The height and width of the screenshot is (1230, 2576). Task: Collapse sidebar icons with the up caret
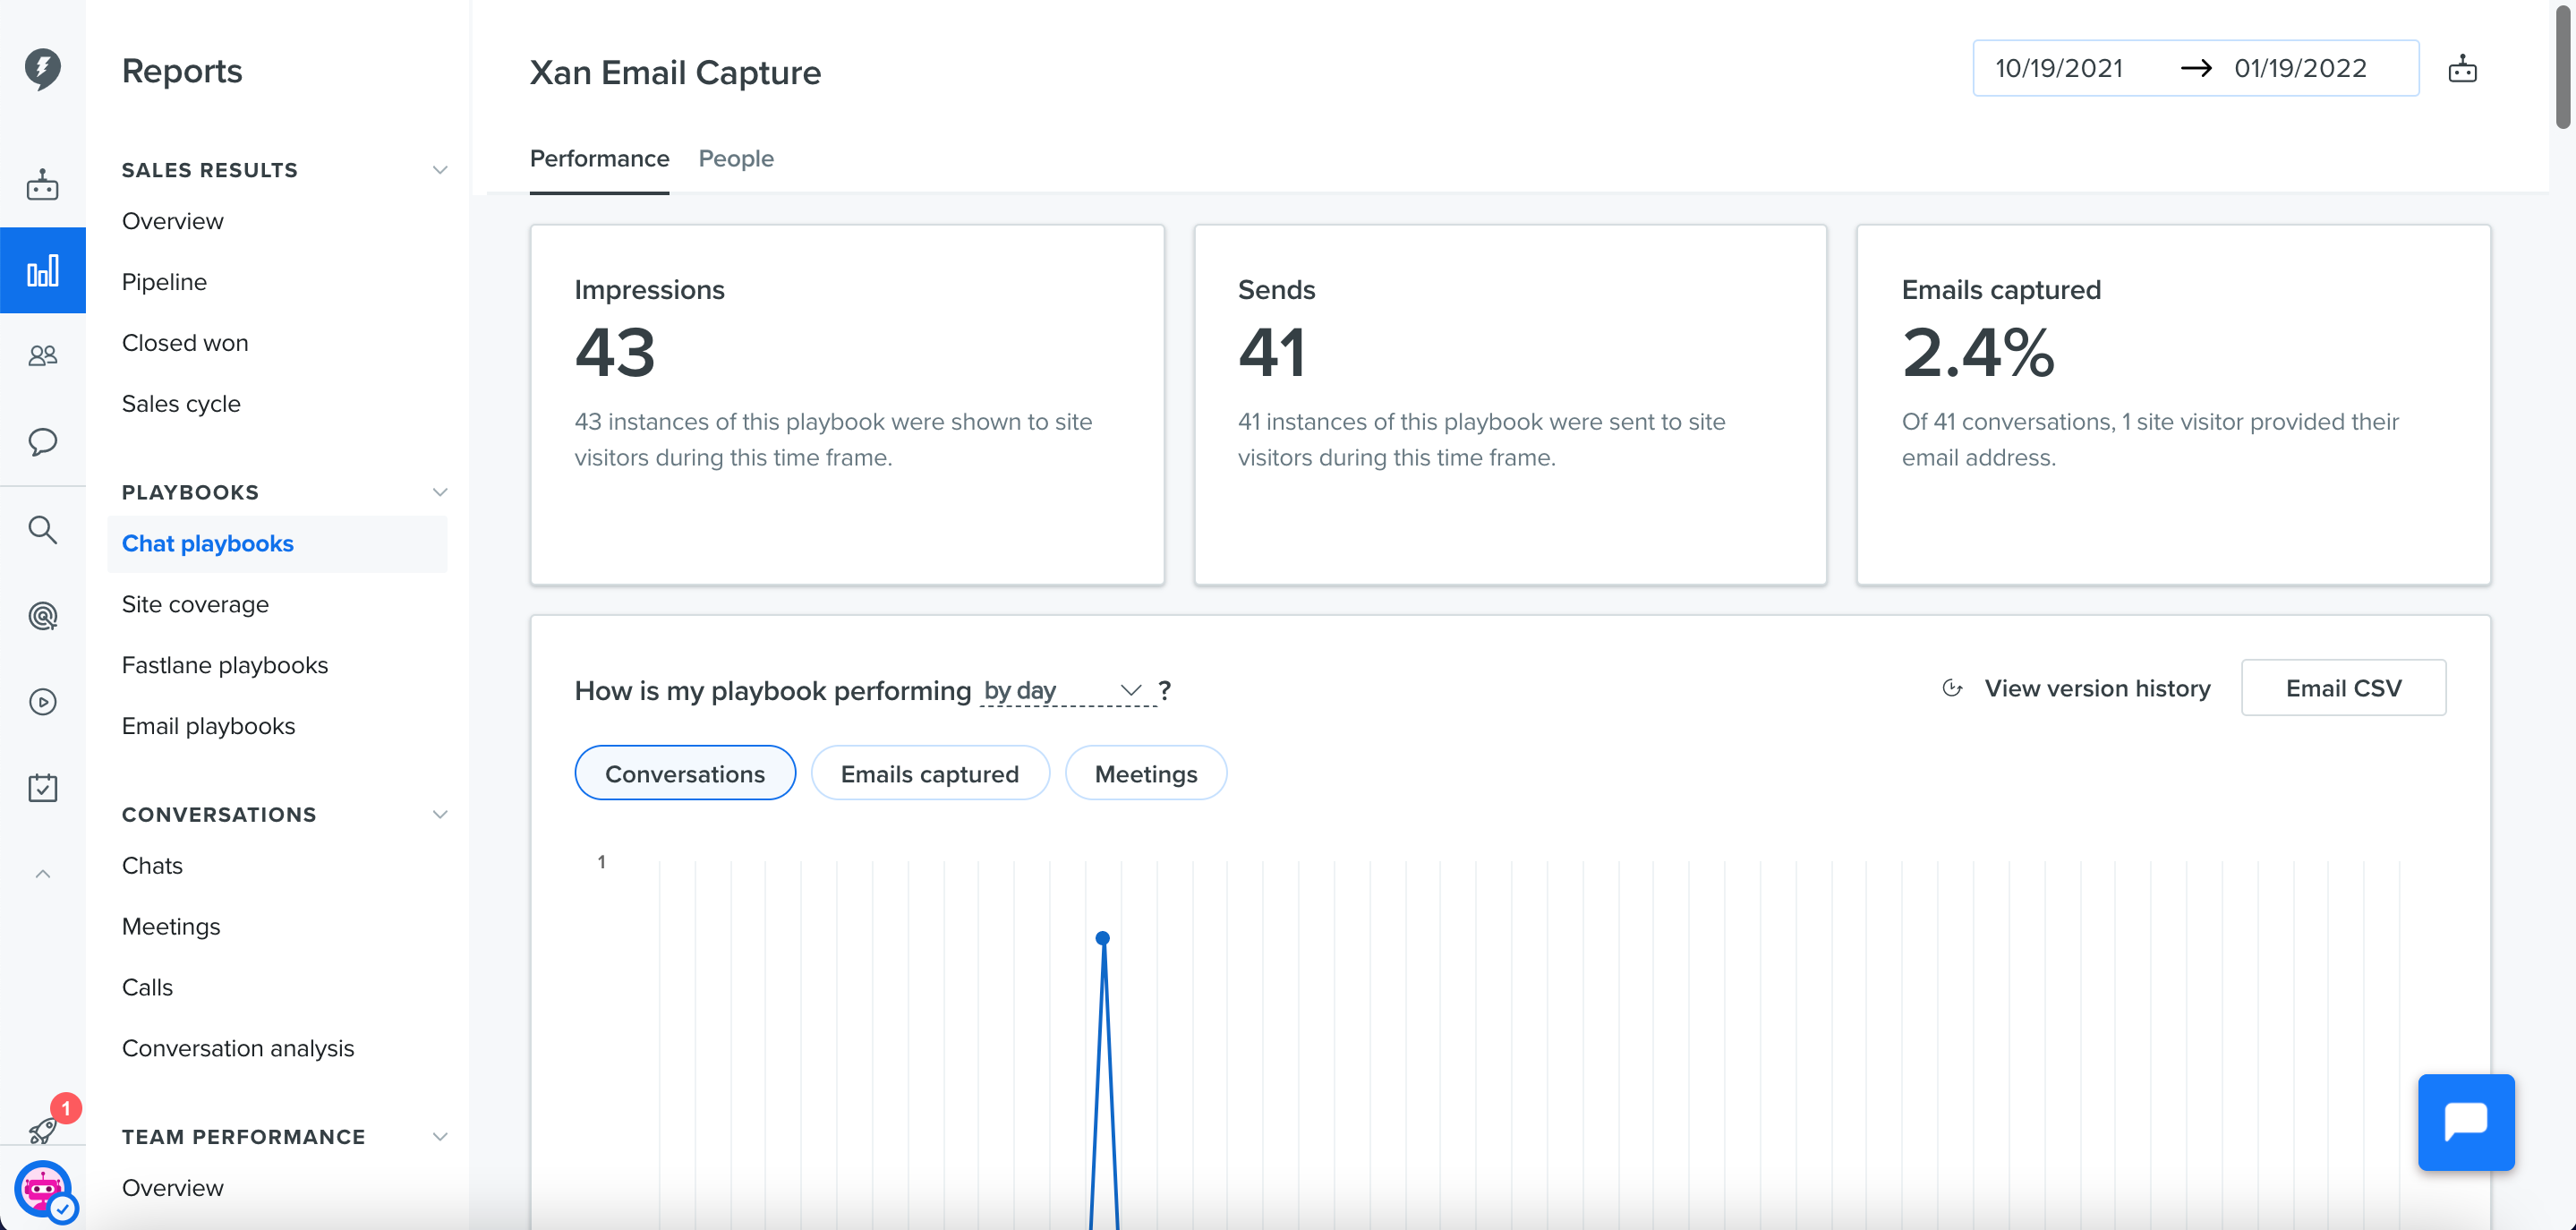42,874
